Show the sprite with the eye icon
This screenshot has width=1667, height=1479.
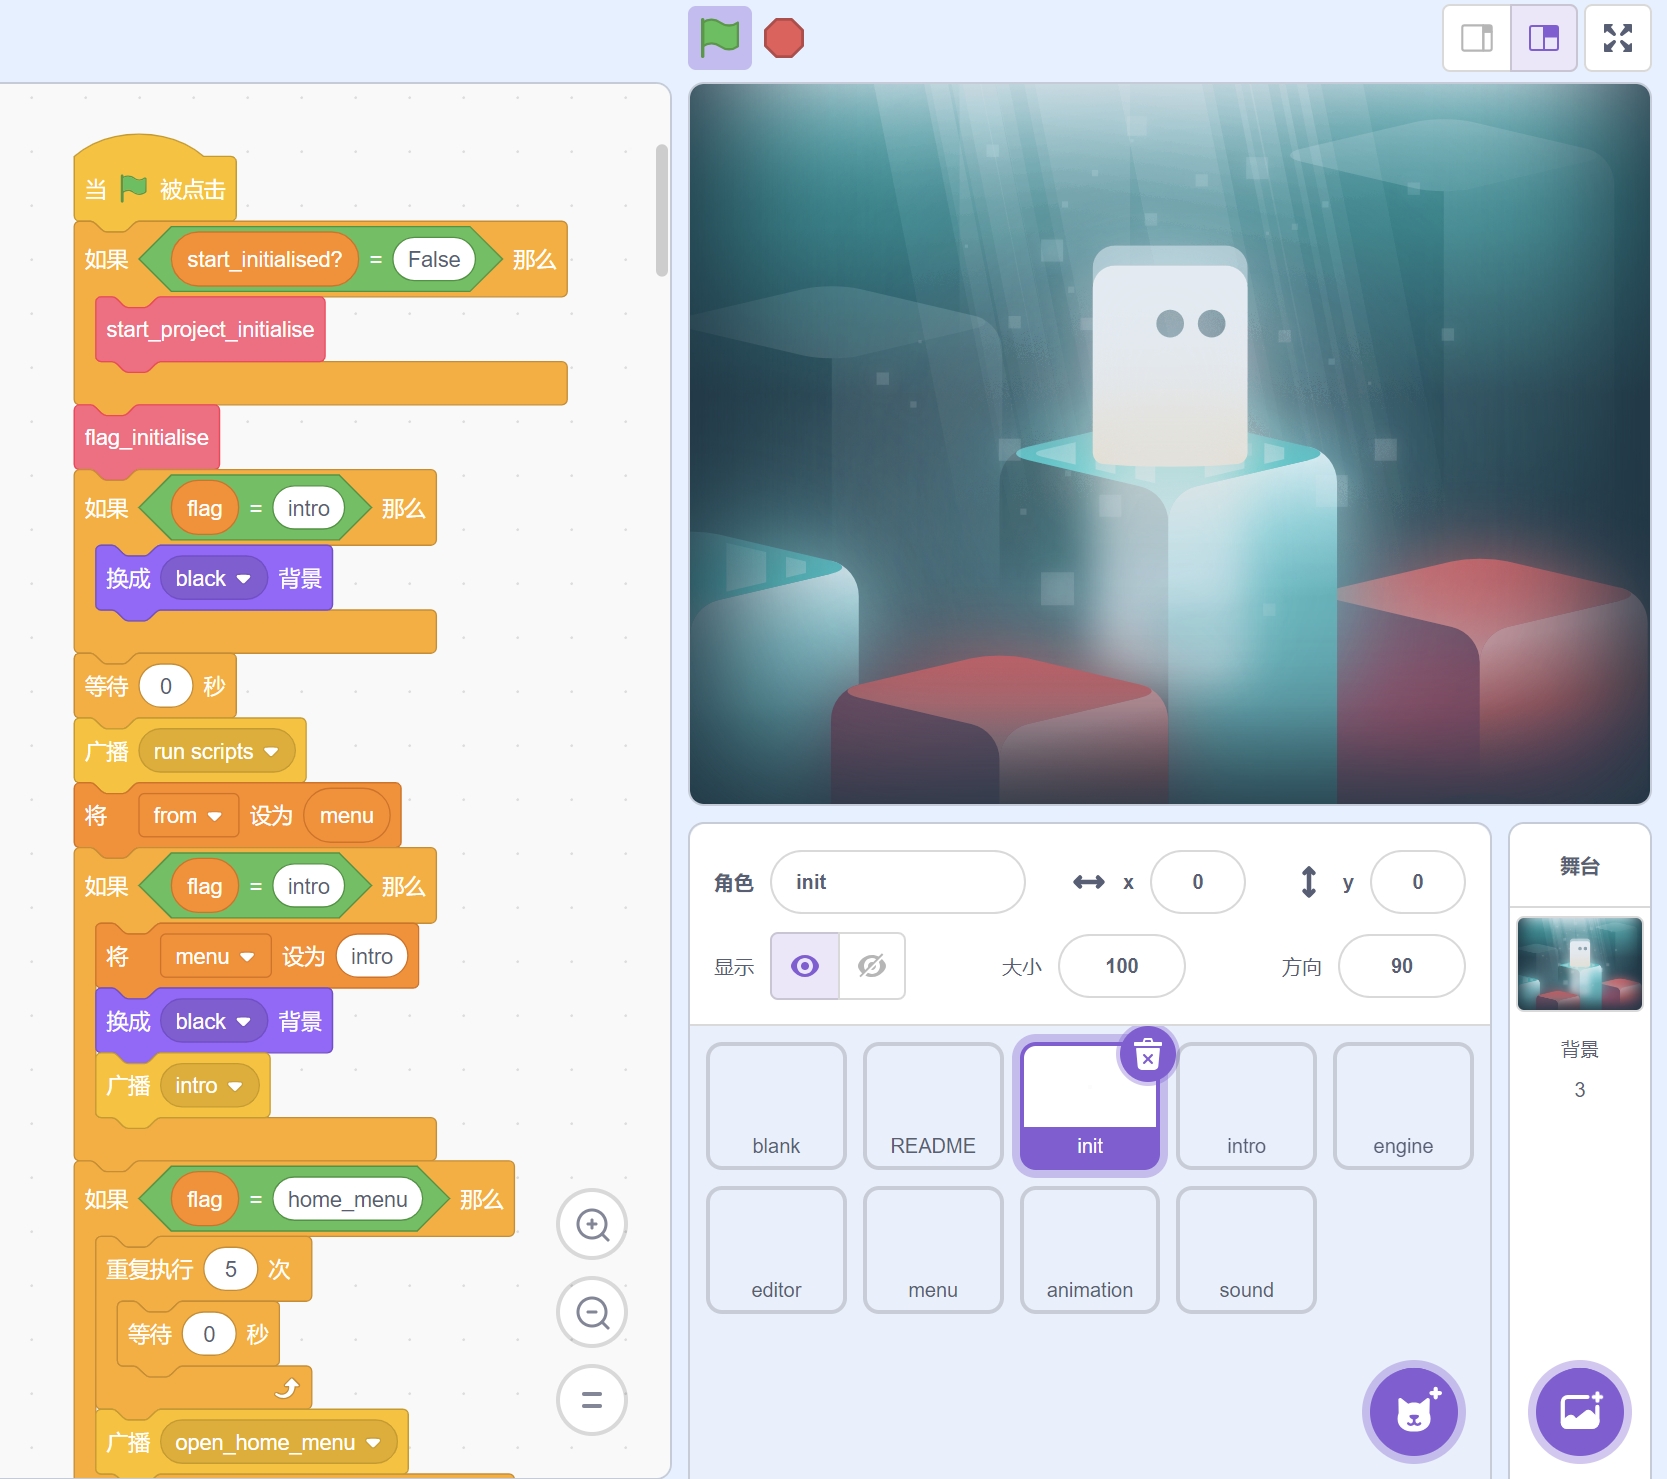tap(805, 966)
